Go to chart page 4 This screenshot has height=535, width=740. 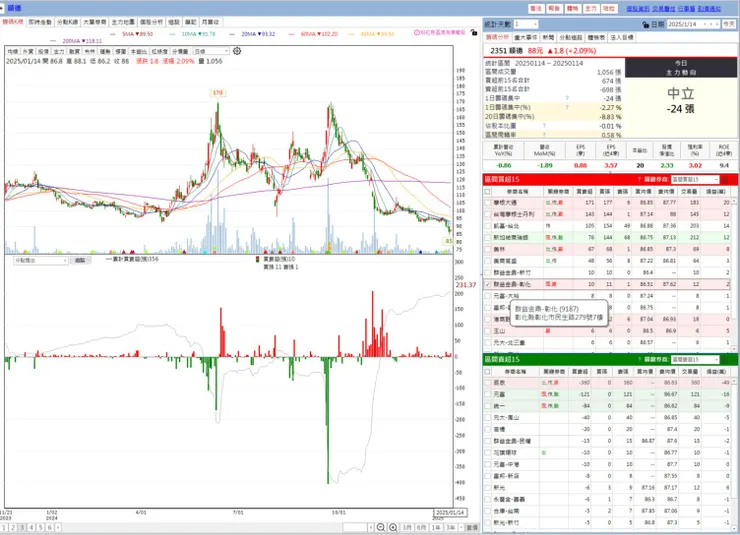31,527
